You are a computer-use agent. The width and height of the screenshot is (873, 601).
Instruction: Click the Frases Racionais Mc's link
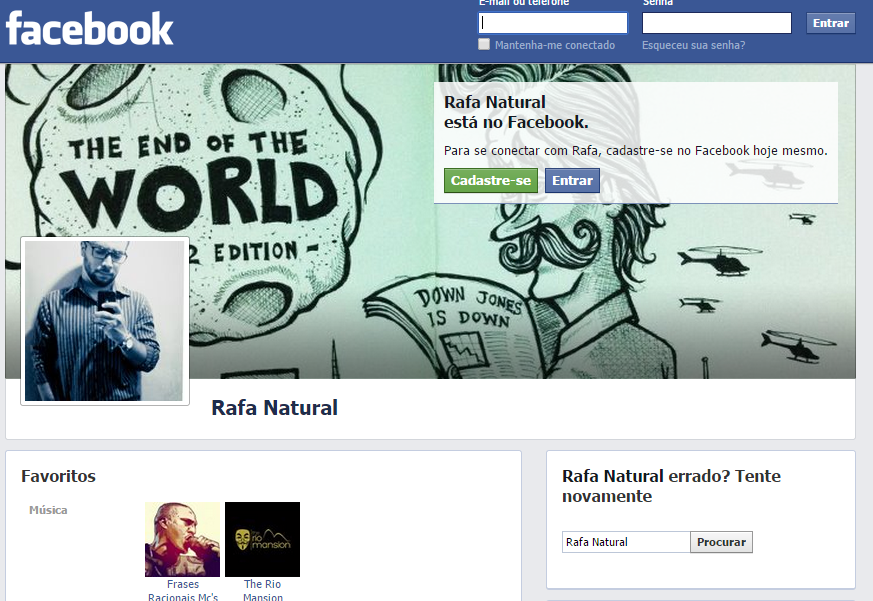click(x=183, y=590)
